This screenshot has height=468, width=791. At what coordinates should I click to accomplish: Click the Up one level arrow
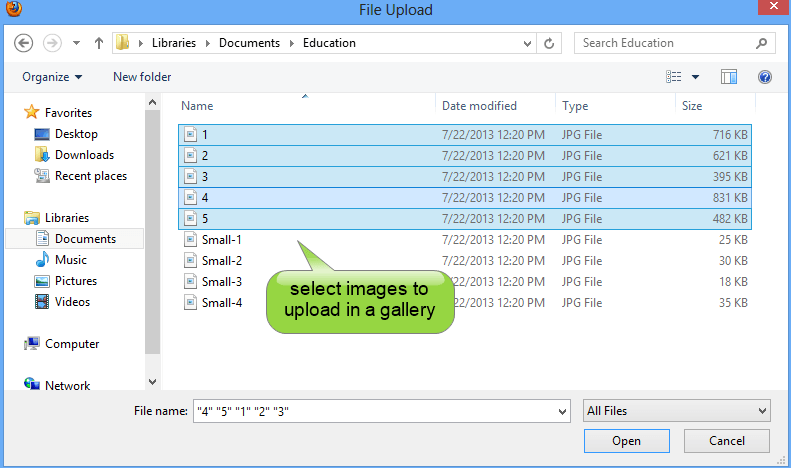pos(99,43)
